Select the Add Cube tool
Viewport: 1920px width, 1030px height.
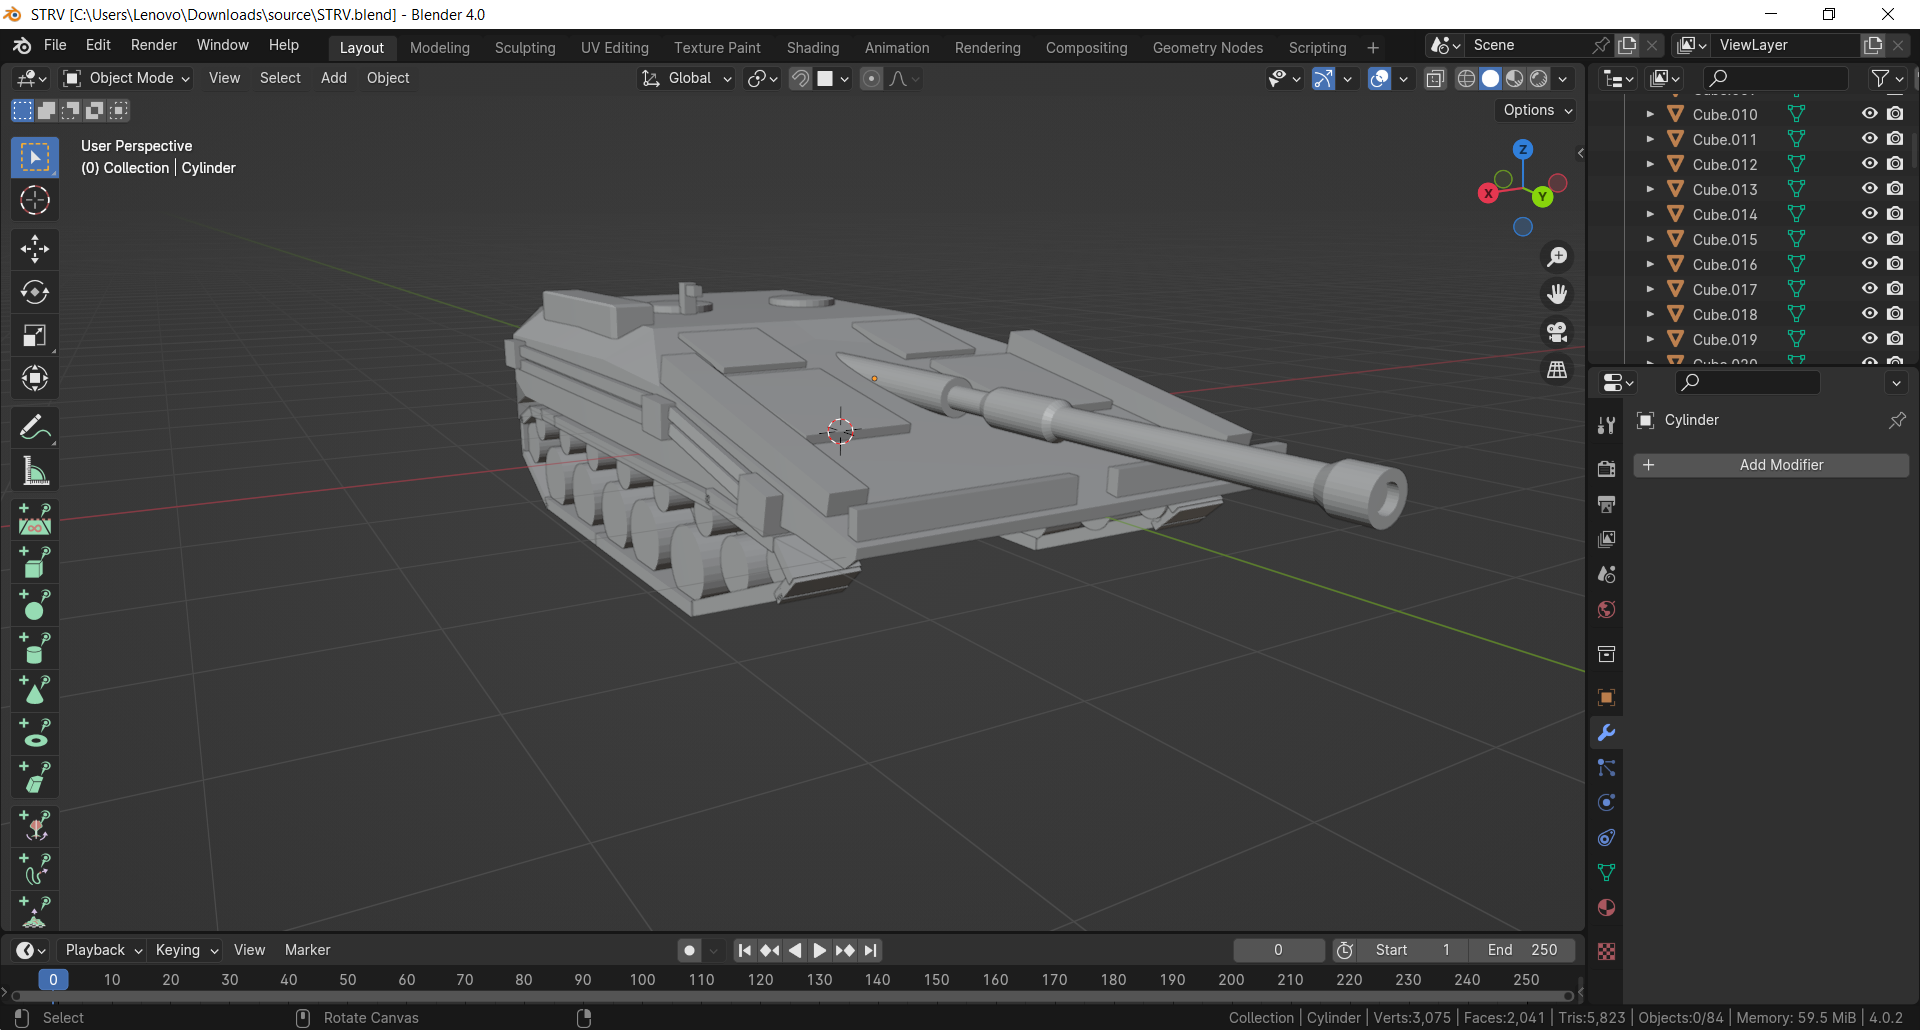[x=35, y=562]
